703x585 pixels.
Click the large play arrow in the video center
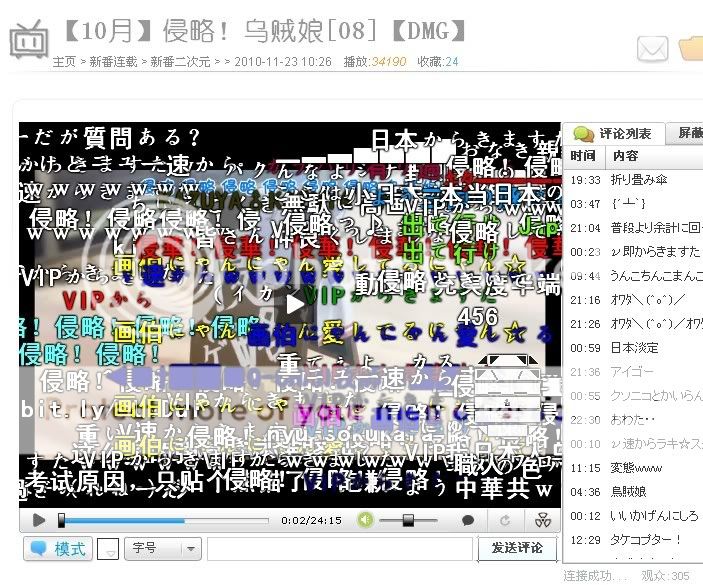[295, 304]
